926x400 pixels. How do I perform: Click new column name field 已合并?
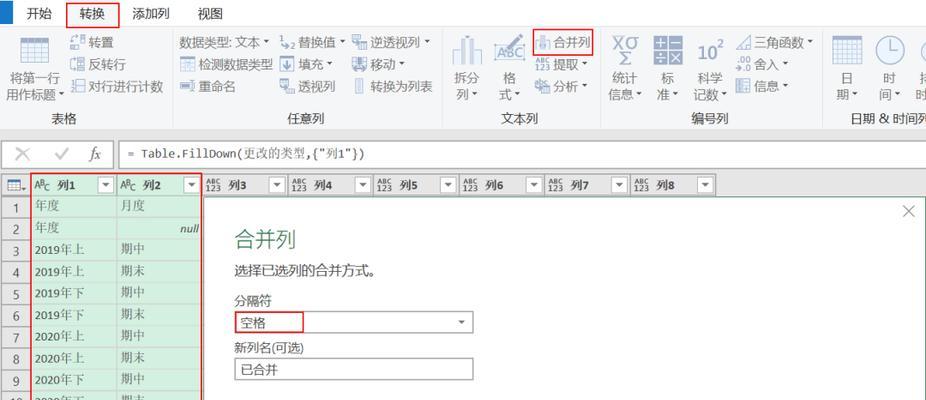pos(354,369)
